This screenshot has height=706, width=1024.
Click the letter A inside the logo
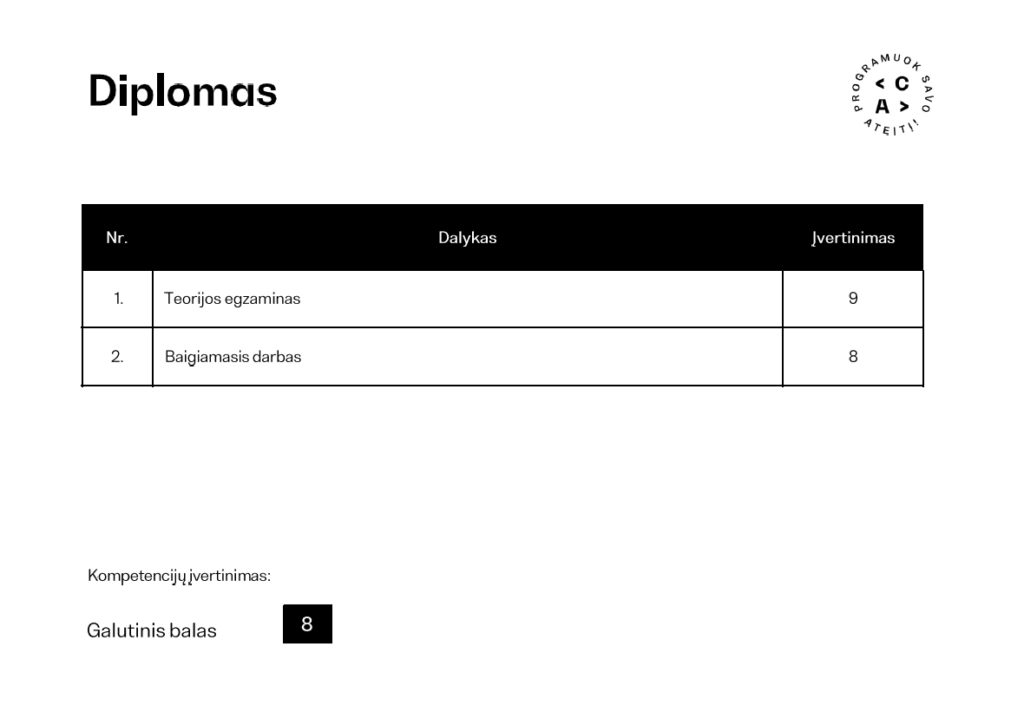[x=881, y=106]
